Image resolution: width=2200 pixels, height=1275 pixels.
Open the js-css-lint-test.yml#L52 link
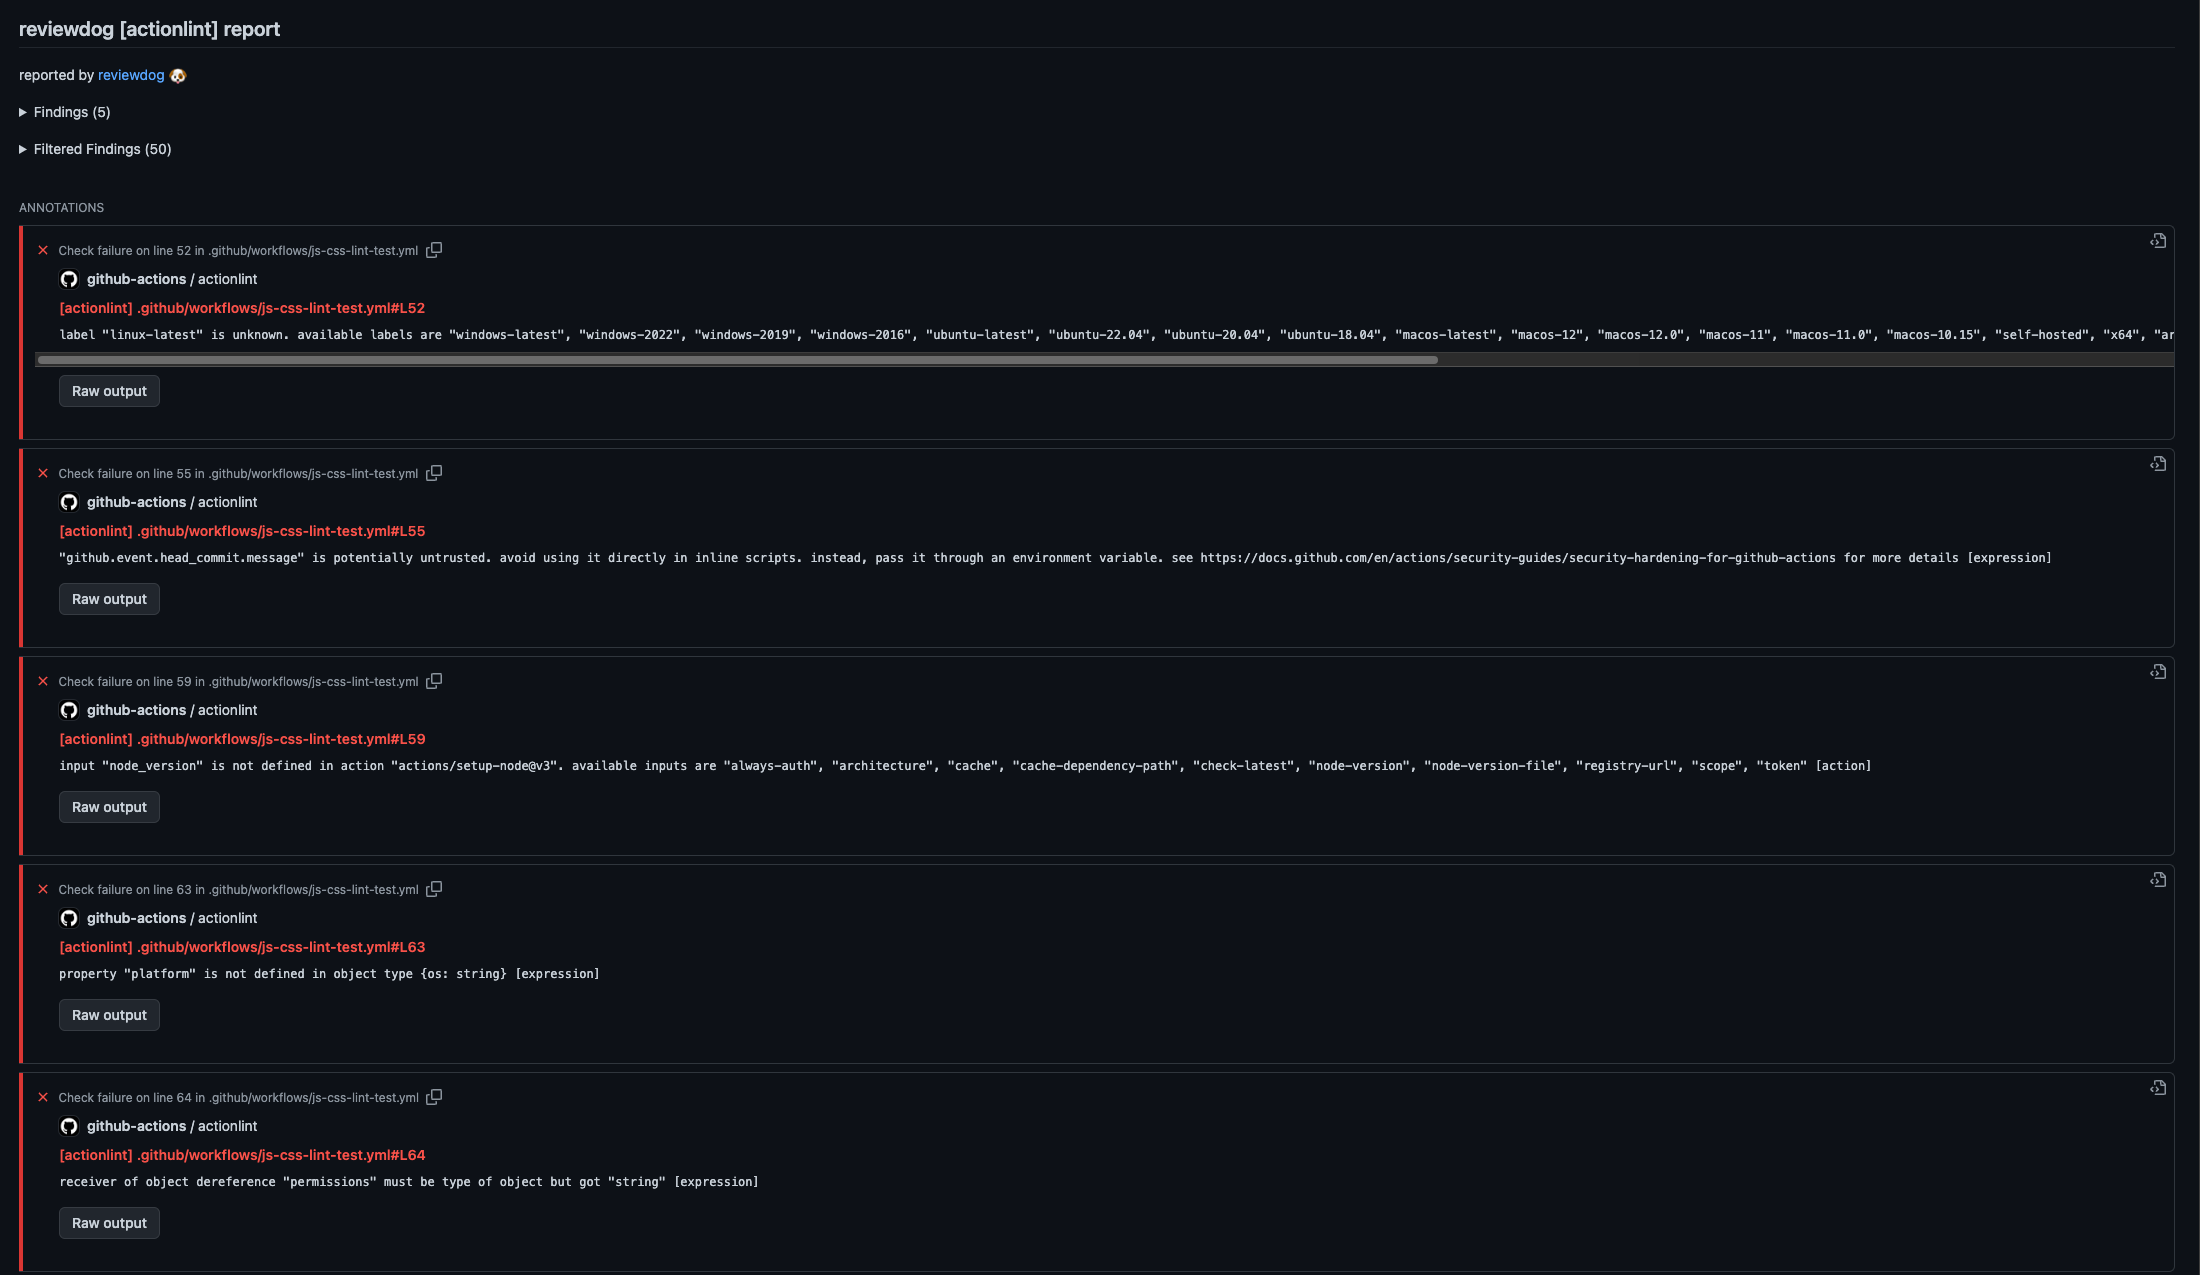242,308
